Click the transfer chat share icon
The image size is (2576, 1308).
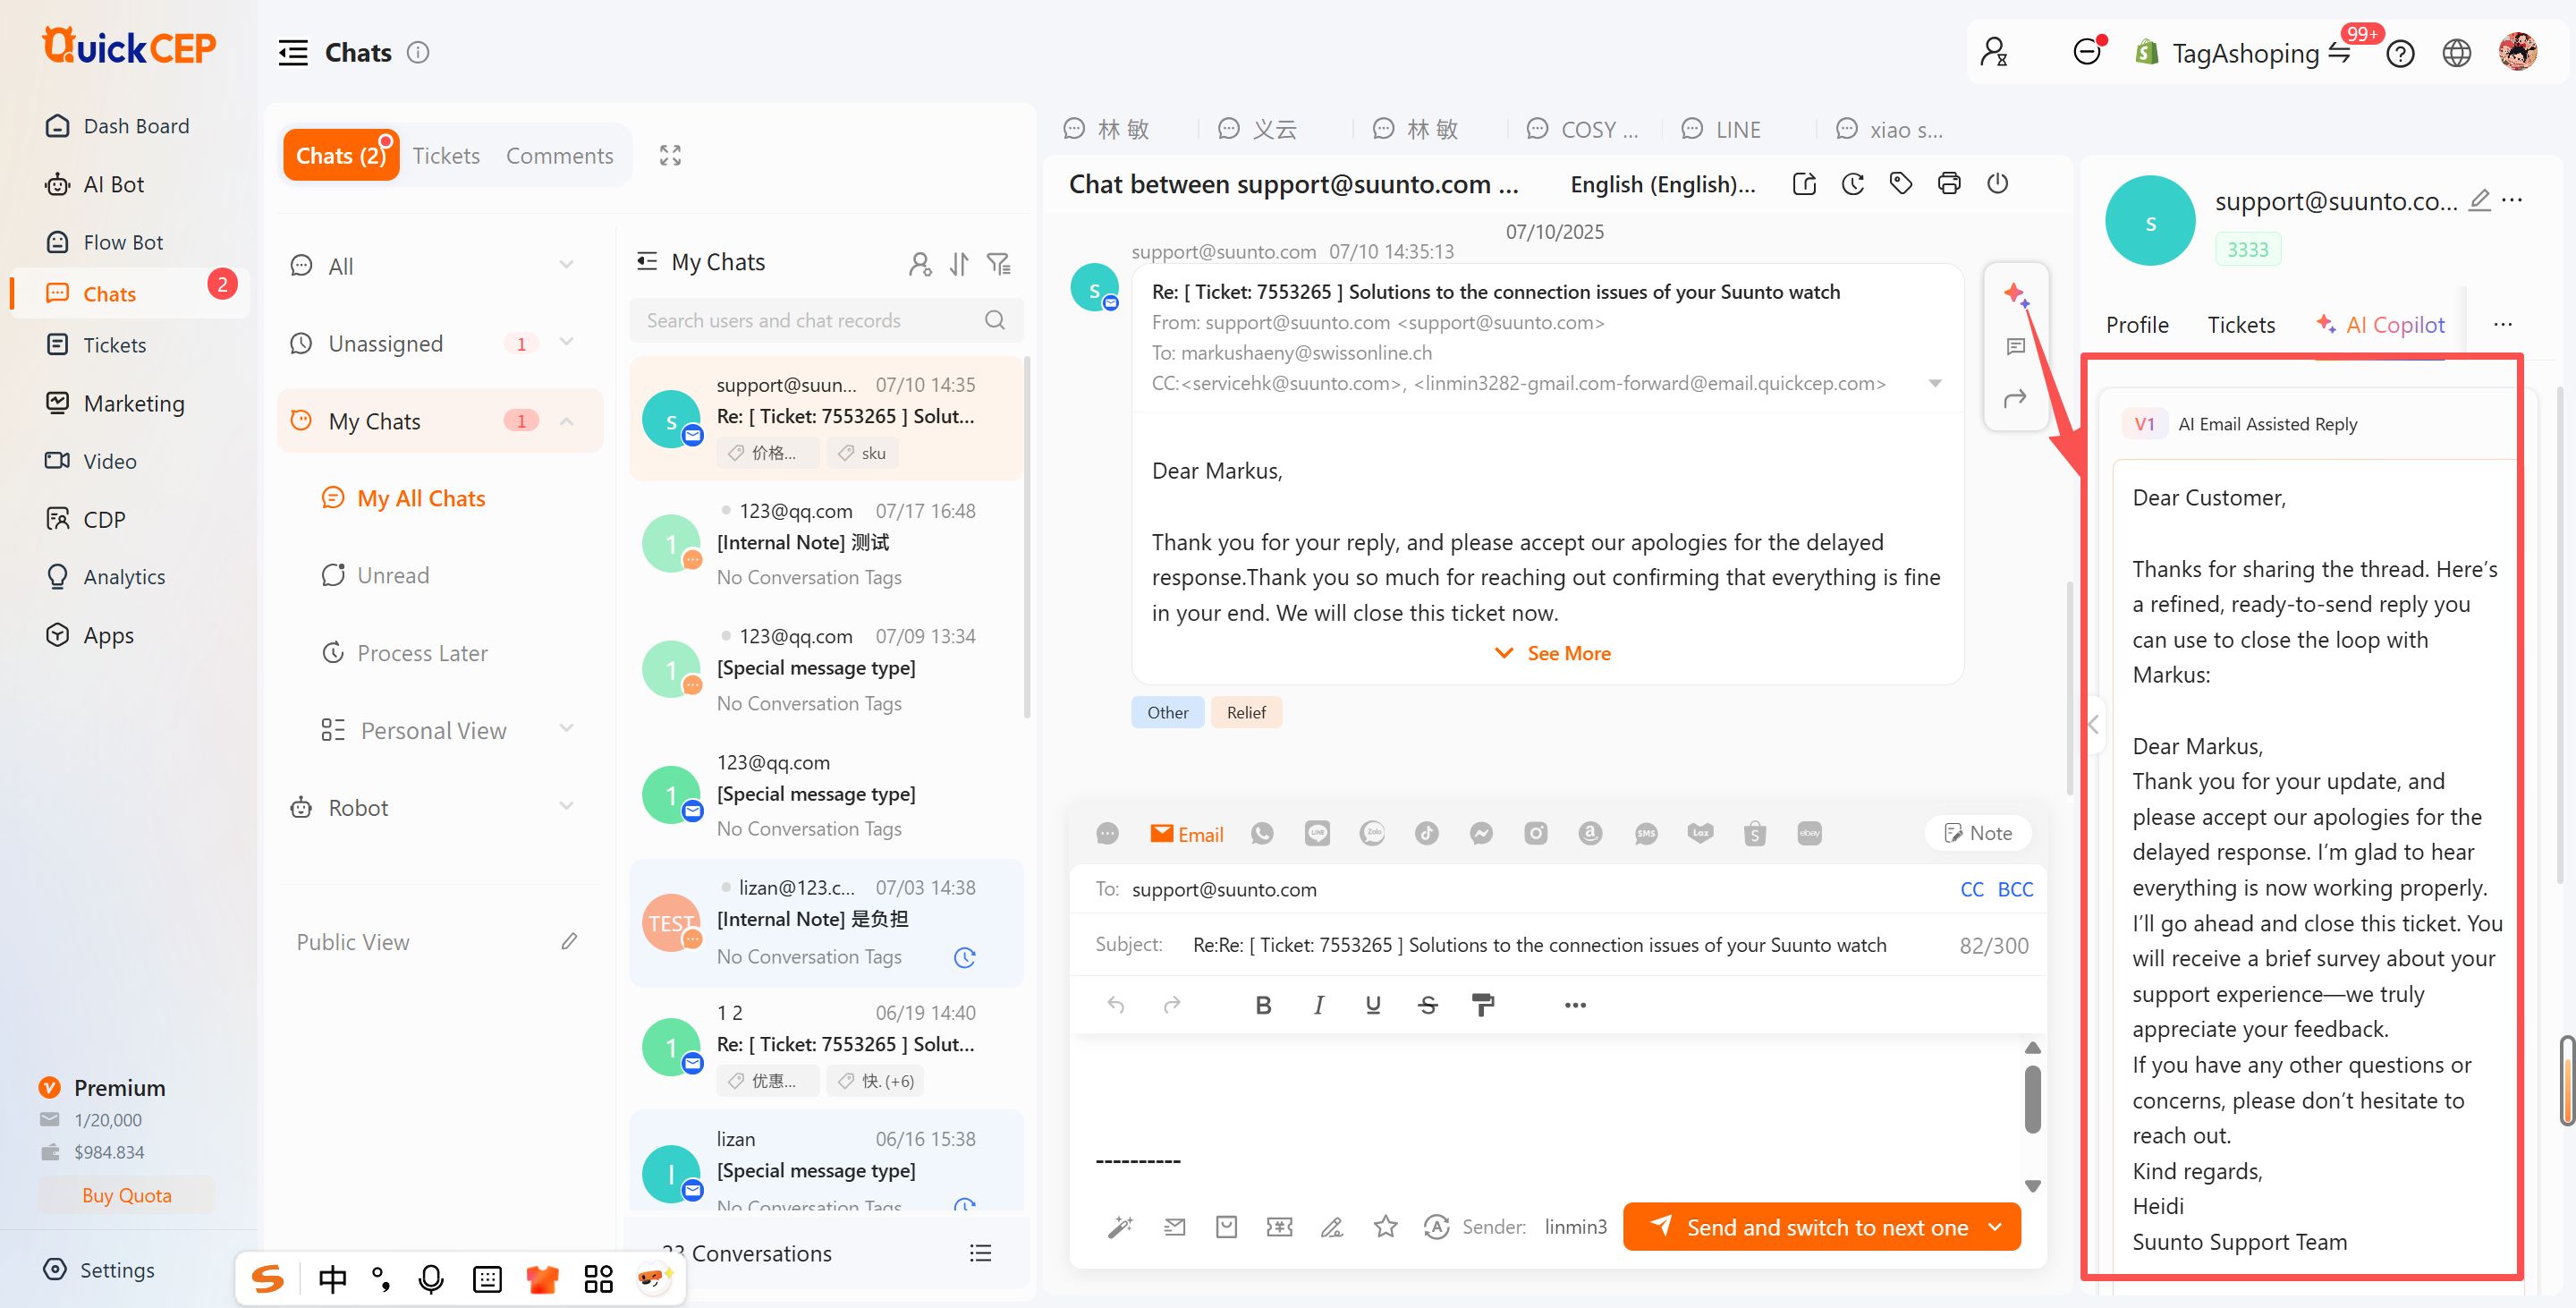[x=1804, y=184]
